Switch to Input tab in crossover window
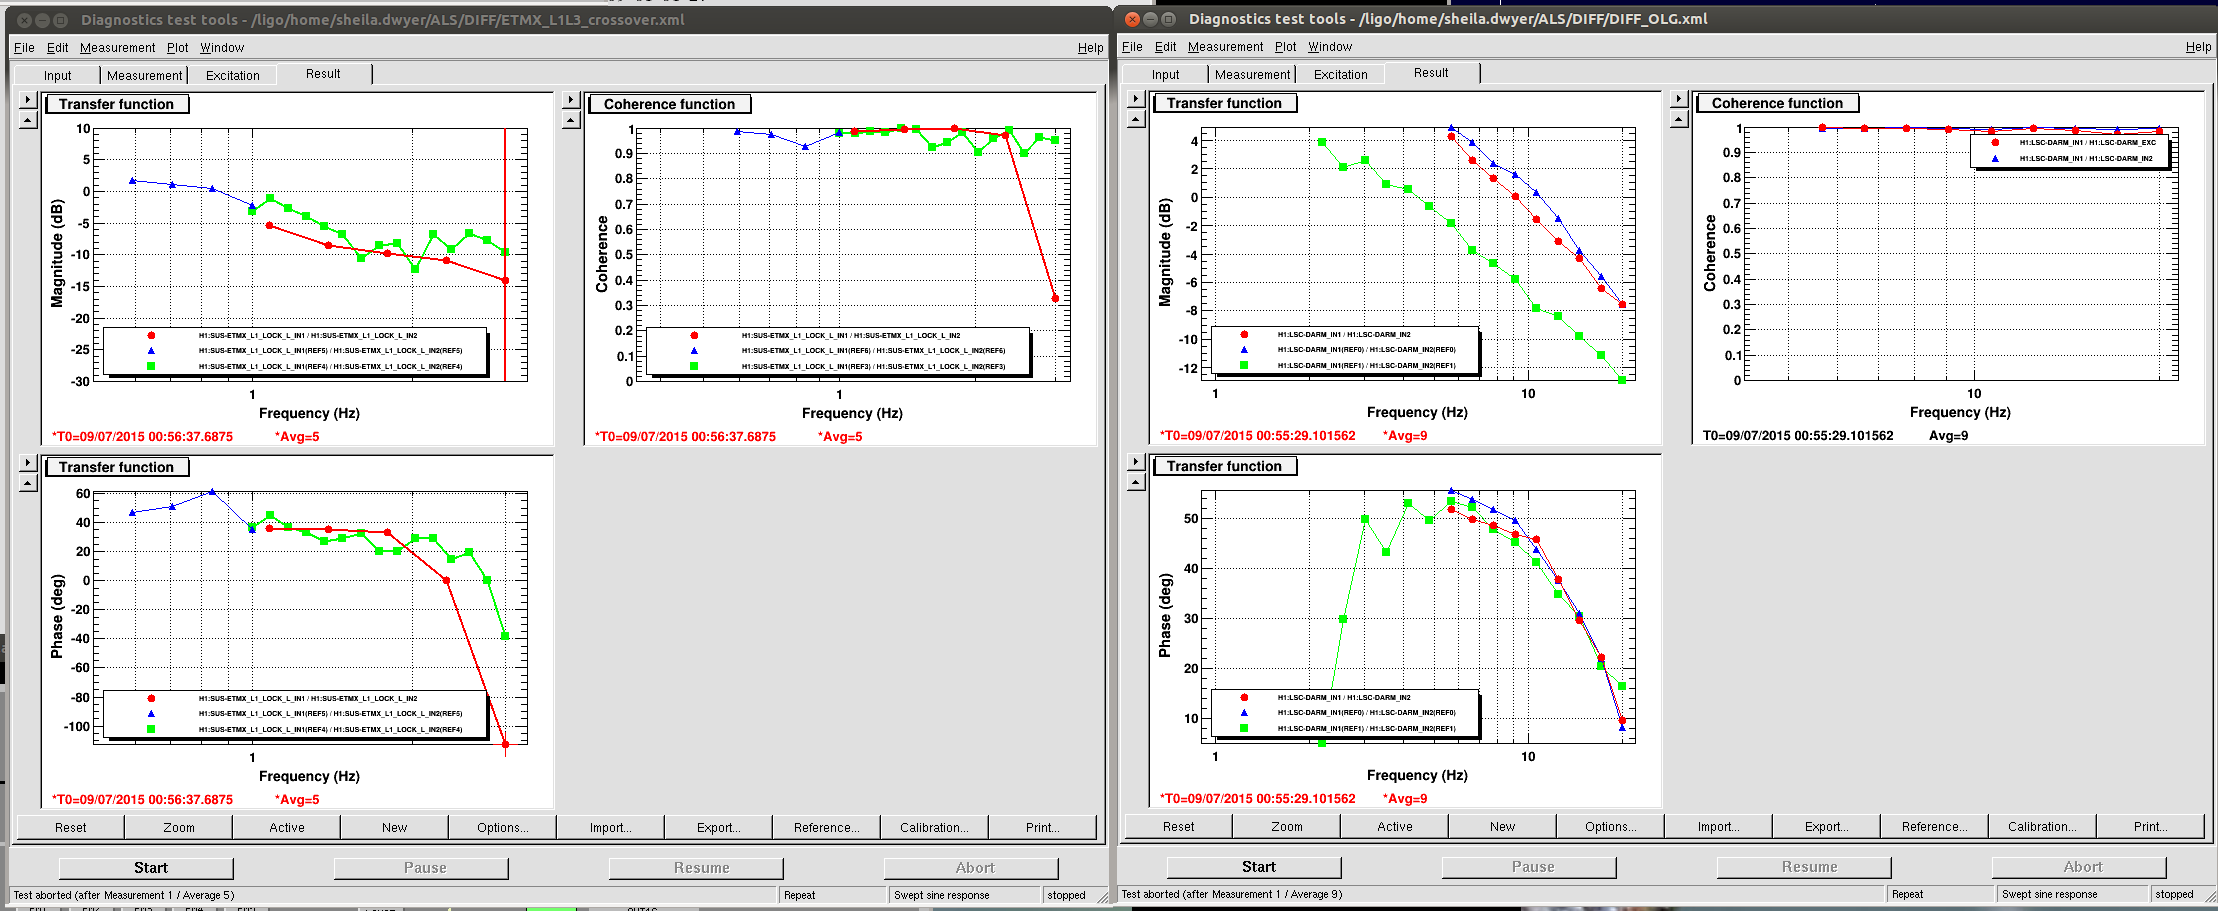The width and height of the screenshot is (2218, 911). [57, 75]
